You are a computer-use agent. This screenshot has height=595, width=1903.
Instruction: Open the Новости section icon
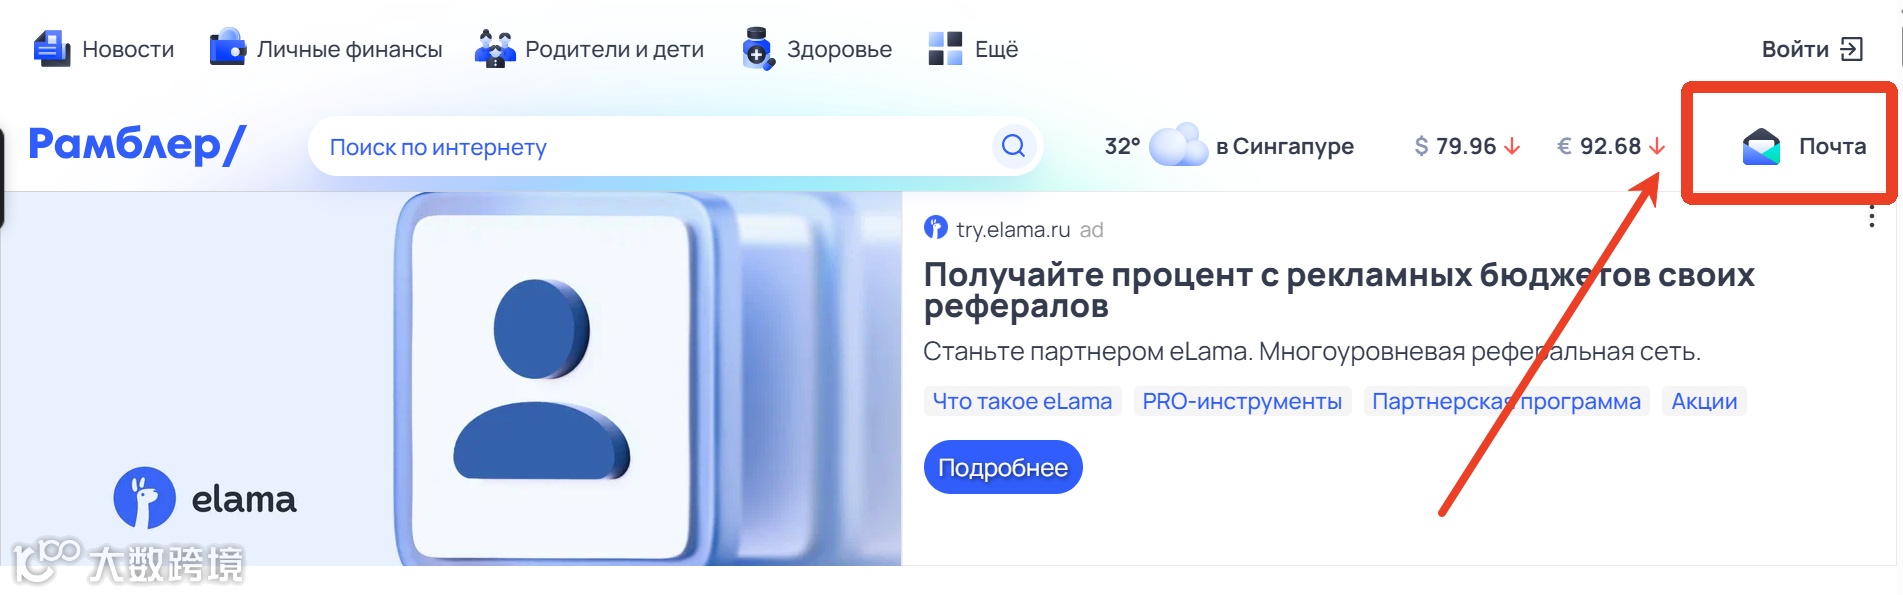(52, 49)
